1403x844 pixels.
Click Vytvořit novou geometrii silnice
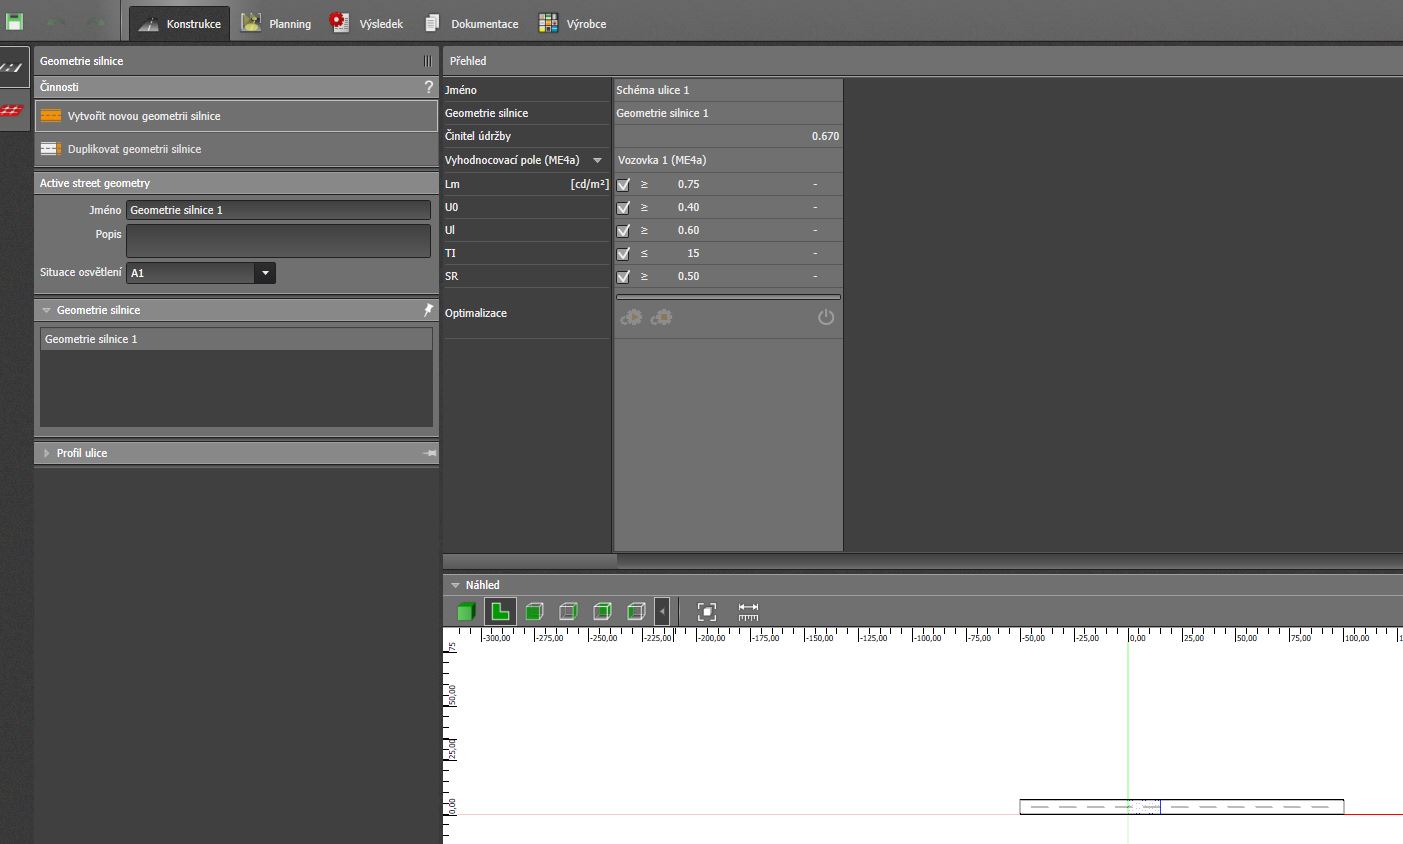point(237,116)
